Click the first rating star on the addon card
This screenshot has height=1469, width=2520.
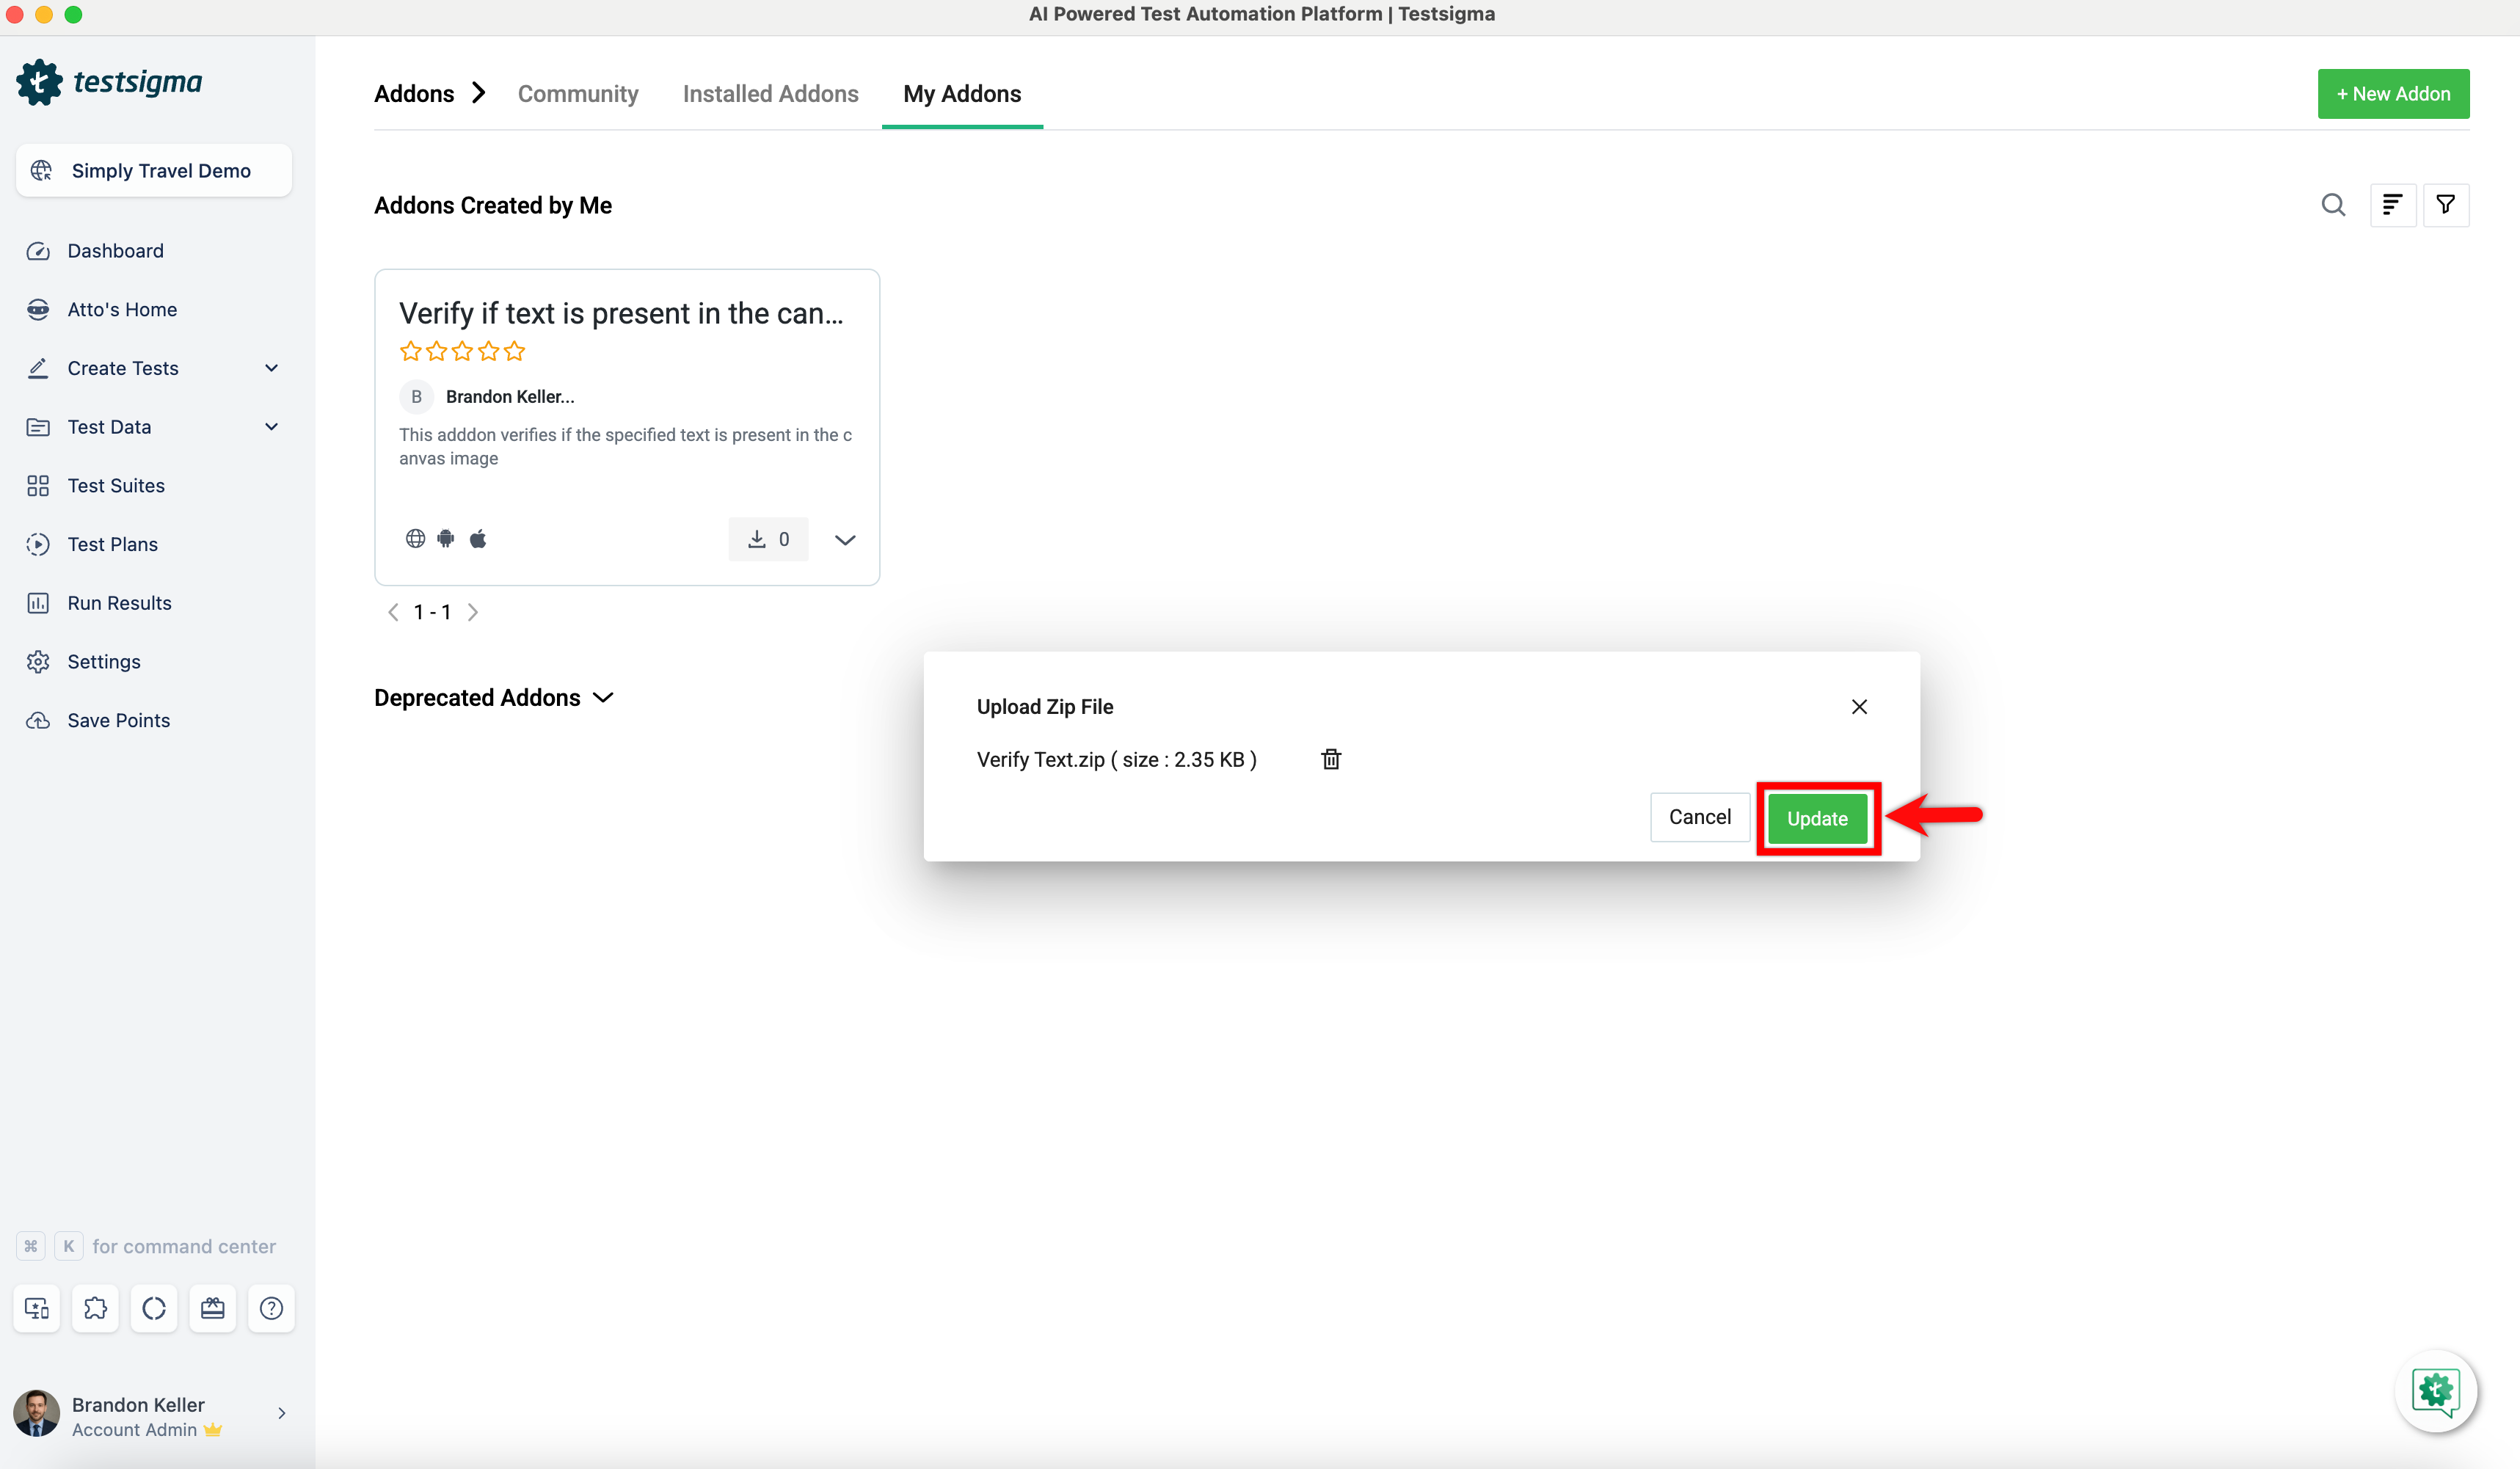coord(410,351)
